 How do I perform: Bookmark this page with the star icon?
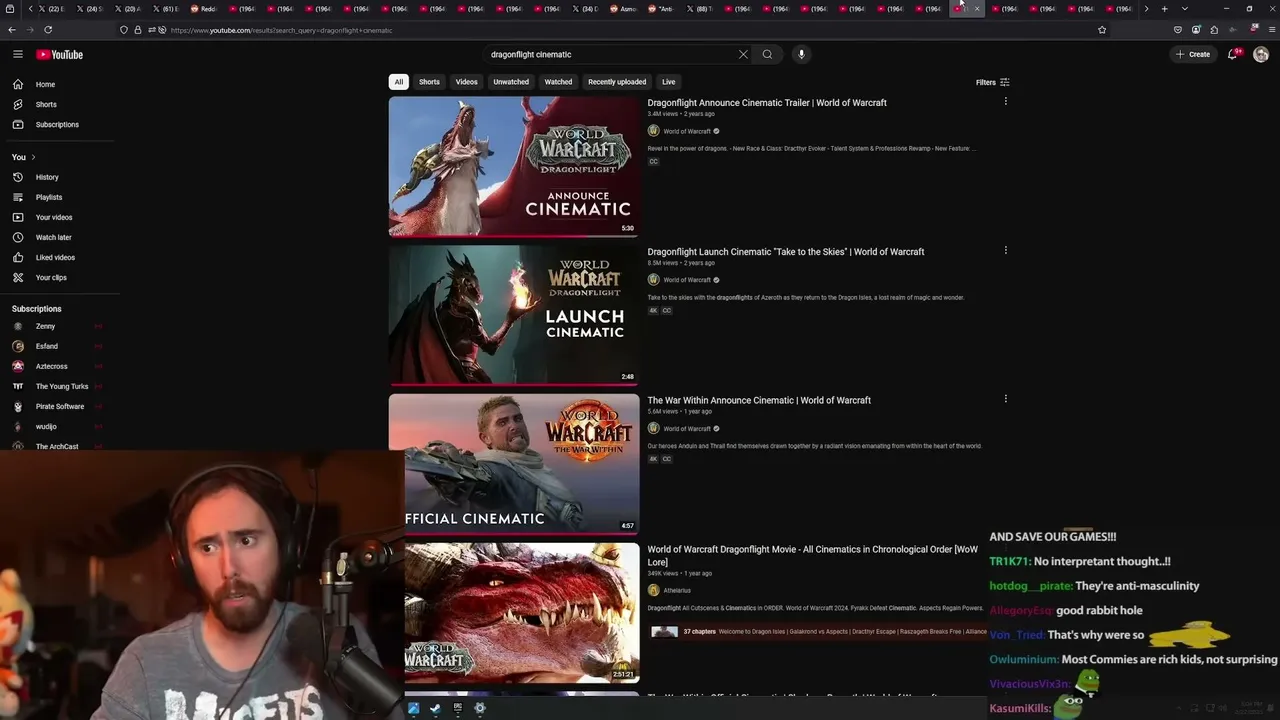point(1102,30)
